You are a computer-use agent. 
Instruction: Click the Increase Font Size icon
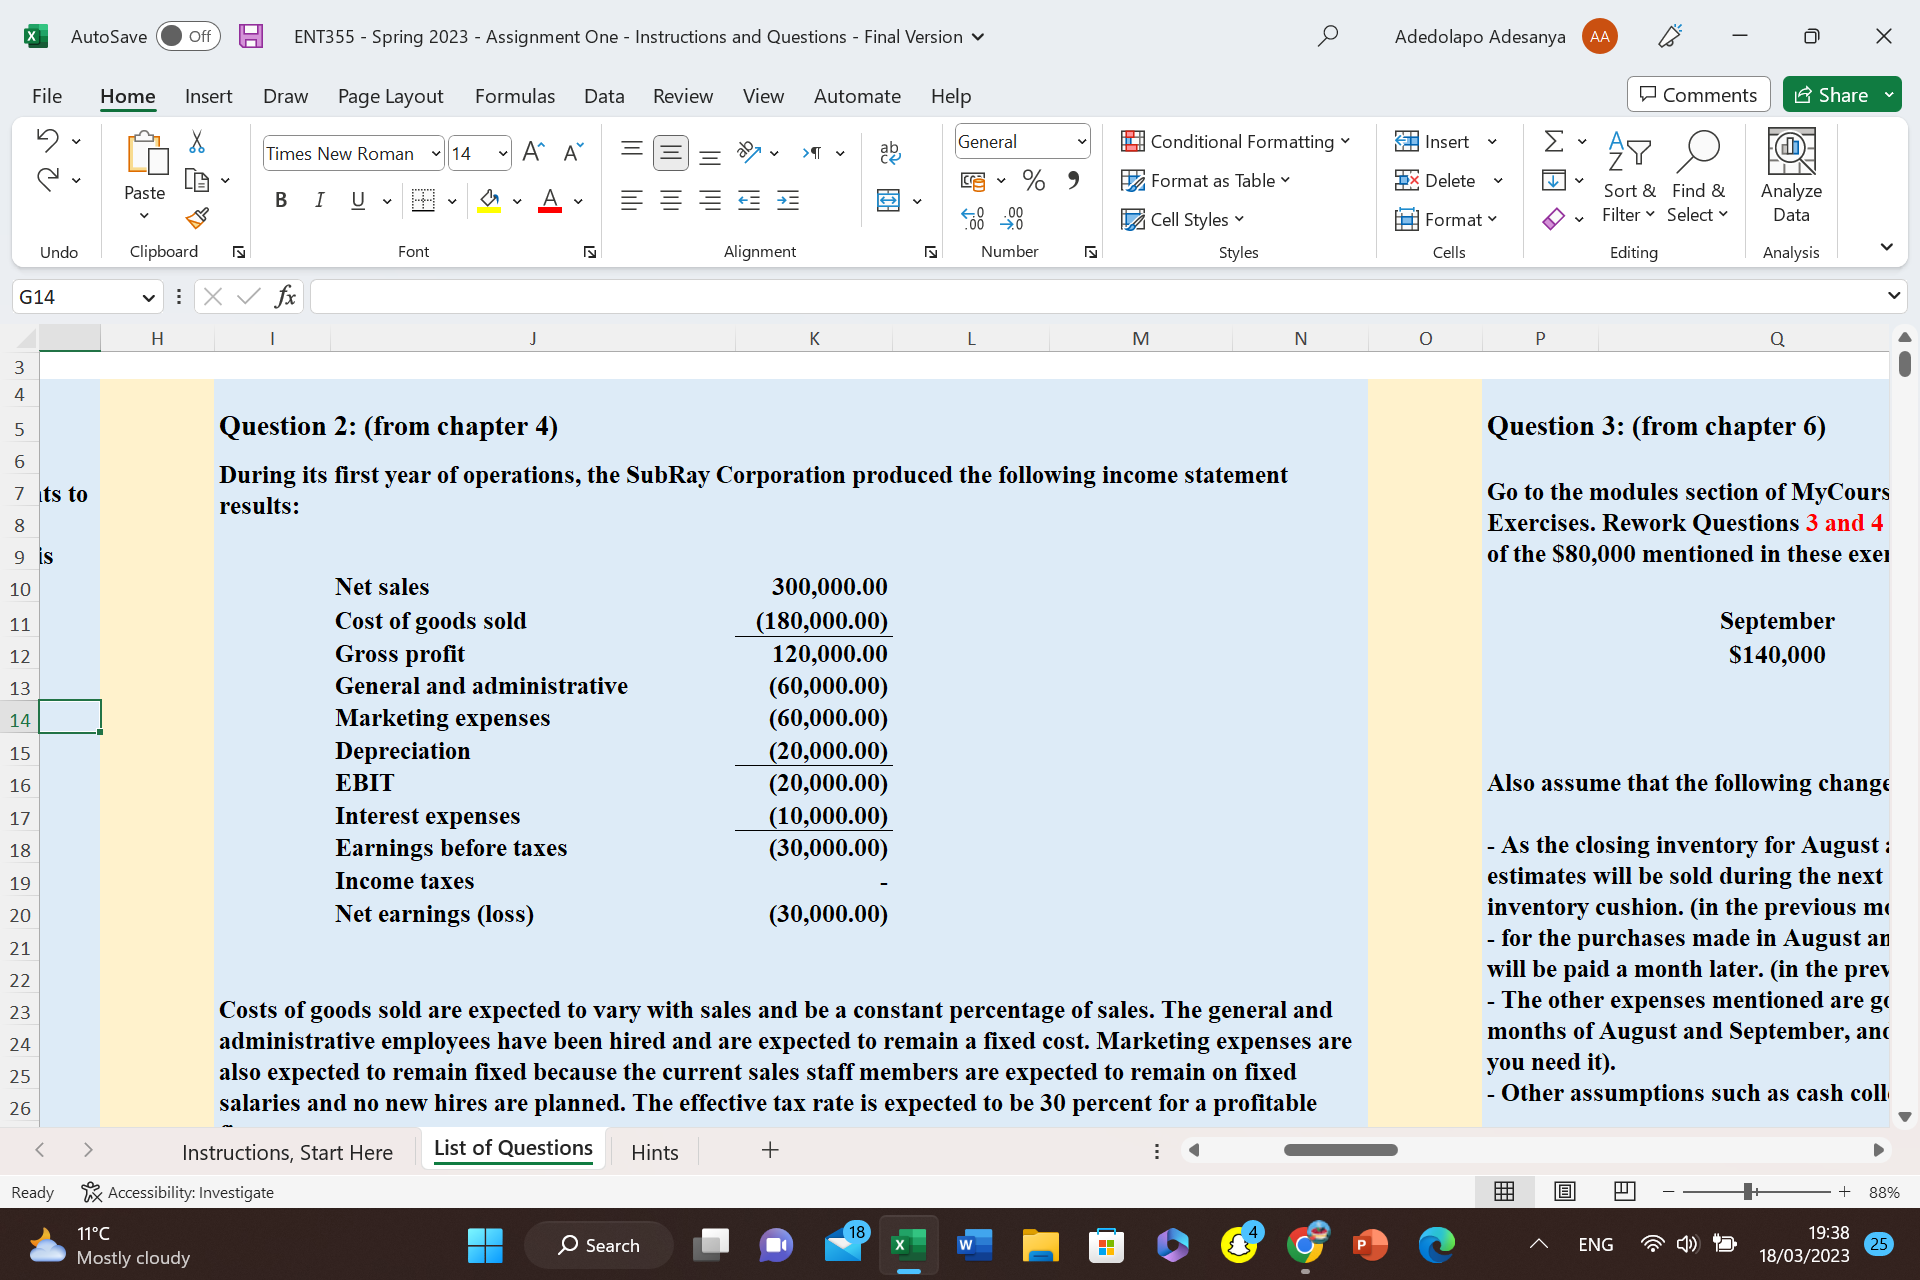click(533, 152)
